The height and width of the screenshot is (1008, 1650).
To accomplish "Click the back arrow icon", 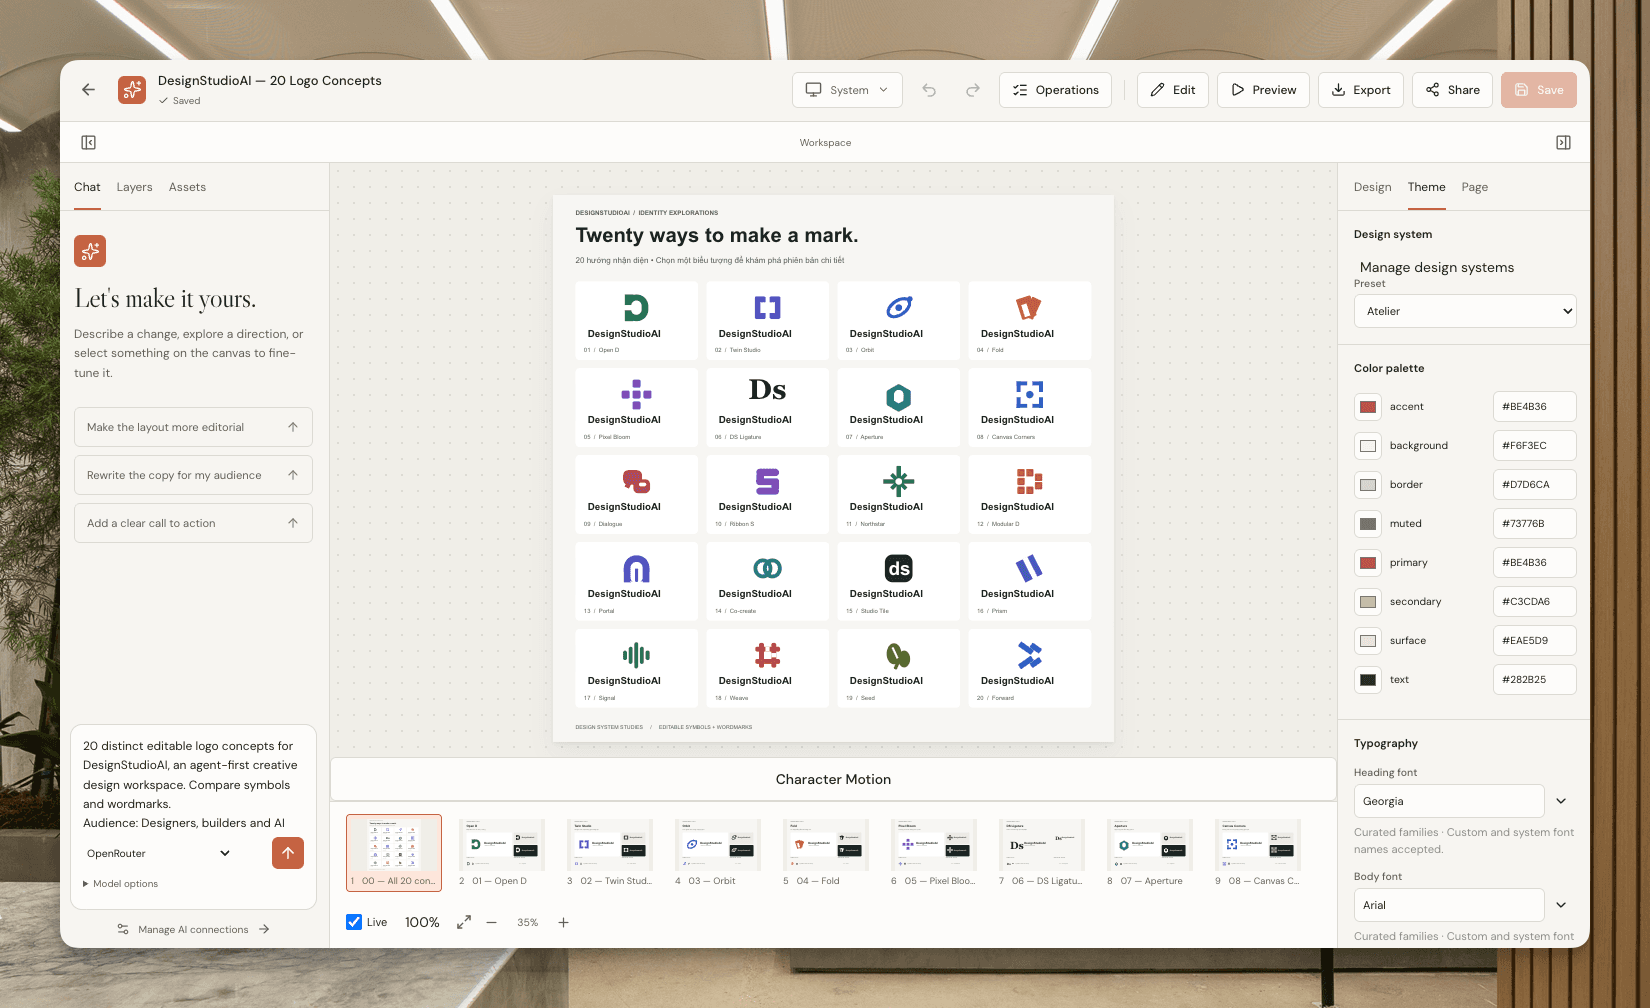I will [x=88, y=90].
